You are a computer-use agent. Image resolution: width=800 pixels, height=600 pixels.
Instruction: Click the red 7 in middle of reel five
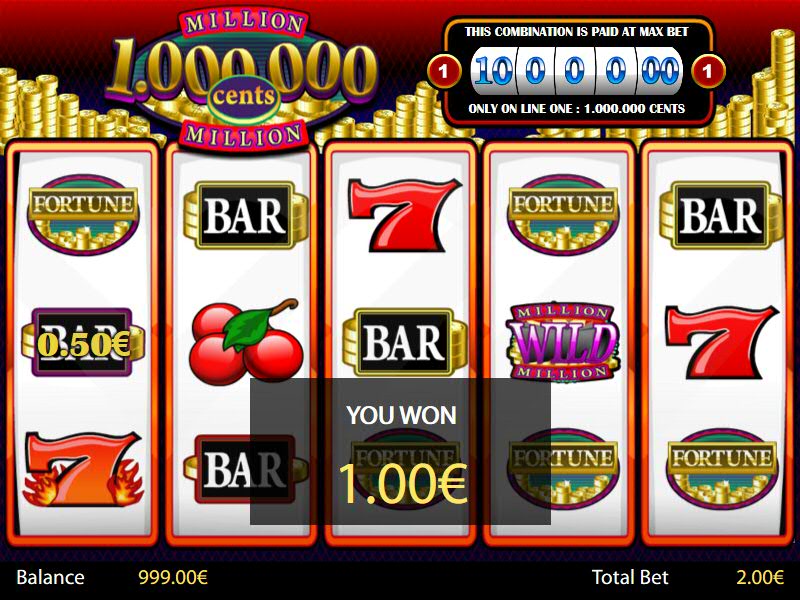coord(721,342)
